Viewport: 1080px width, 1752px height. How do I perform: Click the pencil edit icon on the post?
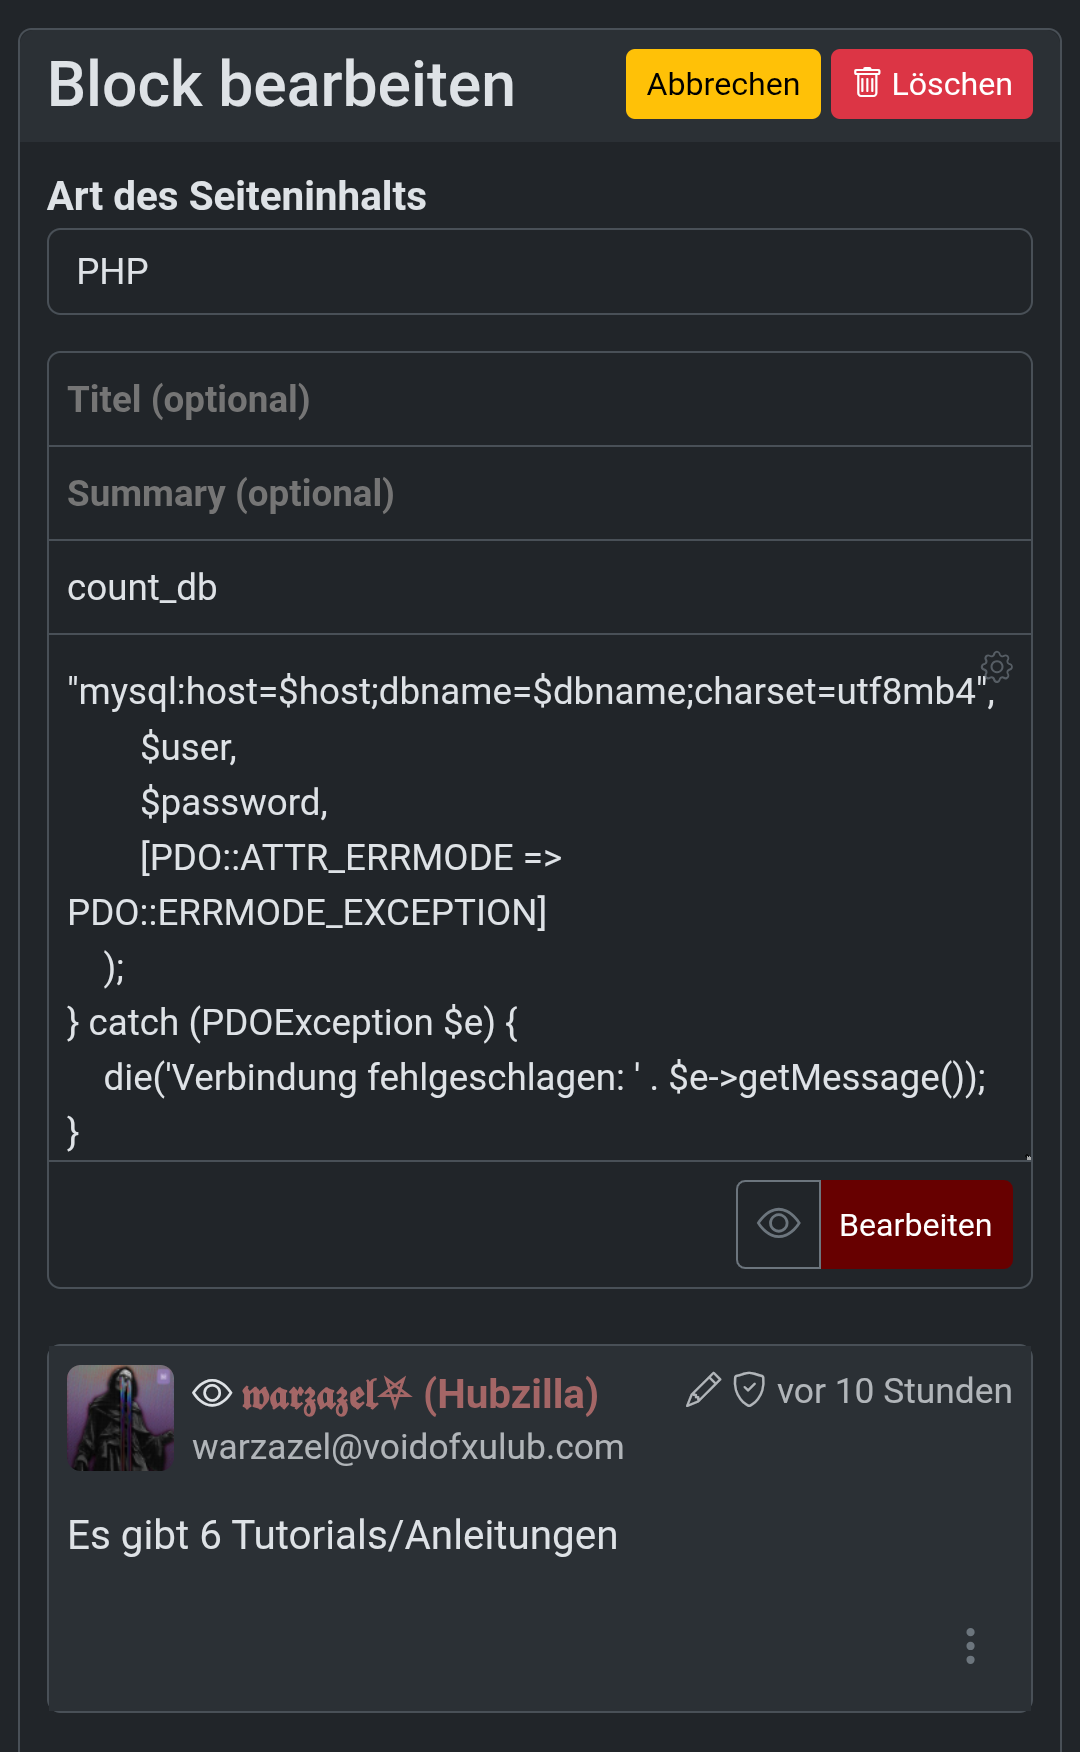click(703, 1390)
